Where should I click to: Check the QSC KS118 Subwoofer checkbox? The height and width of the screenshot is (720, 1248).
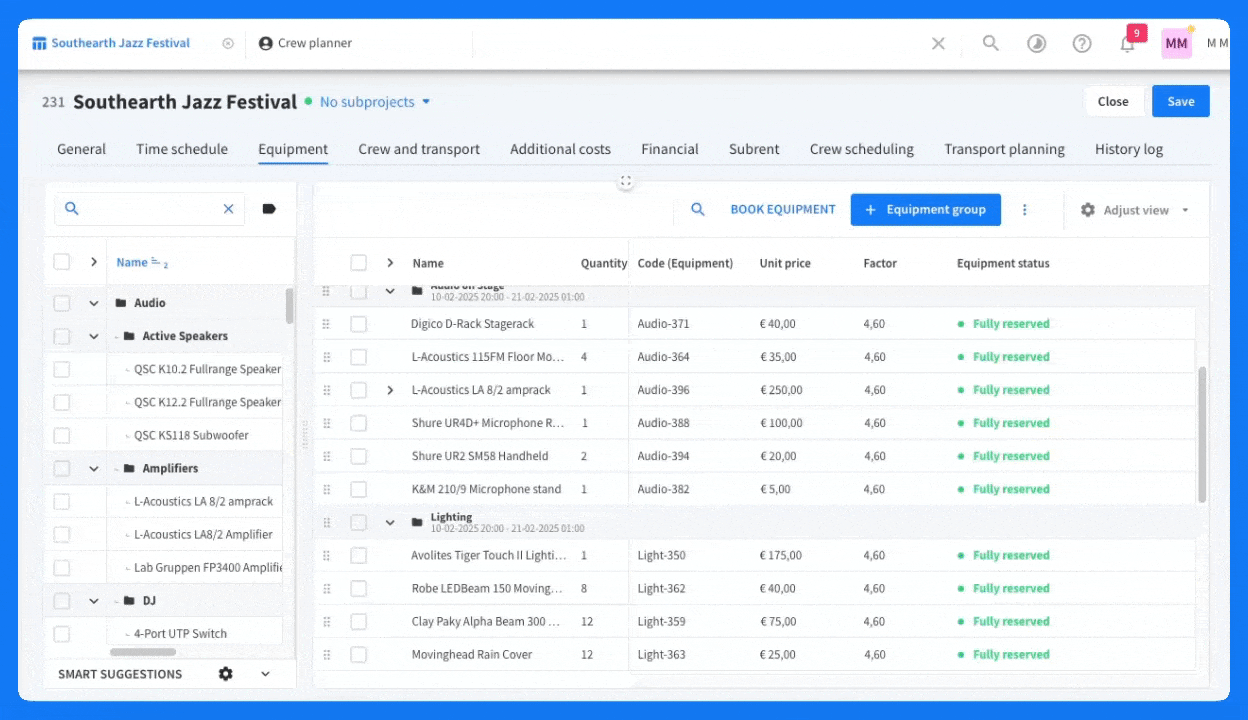(x=62, y=435)
